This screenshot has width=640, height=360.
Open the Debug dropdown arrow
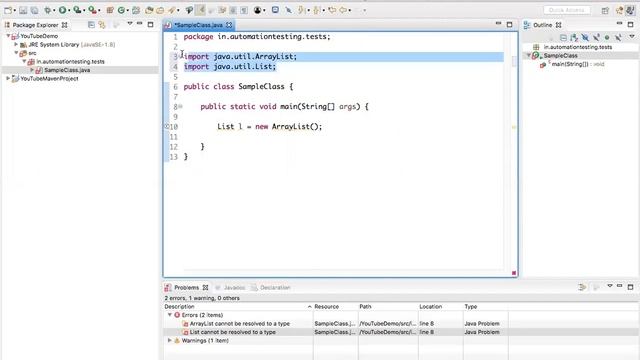pyautogui.click(x=54, y=11)
